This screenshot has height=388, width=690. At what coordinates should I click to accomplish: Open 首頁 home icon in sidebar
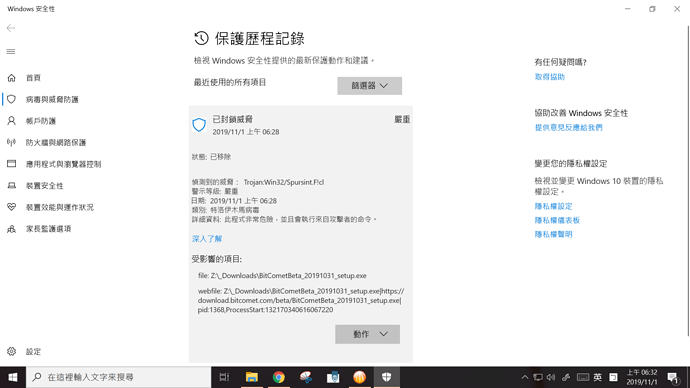(11, 78)
